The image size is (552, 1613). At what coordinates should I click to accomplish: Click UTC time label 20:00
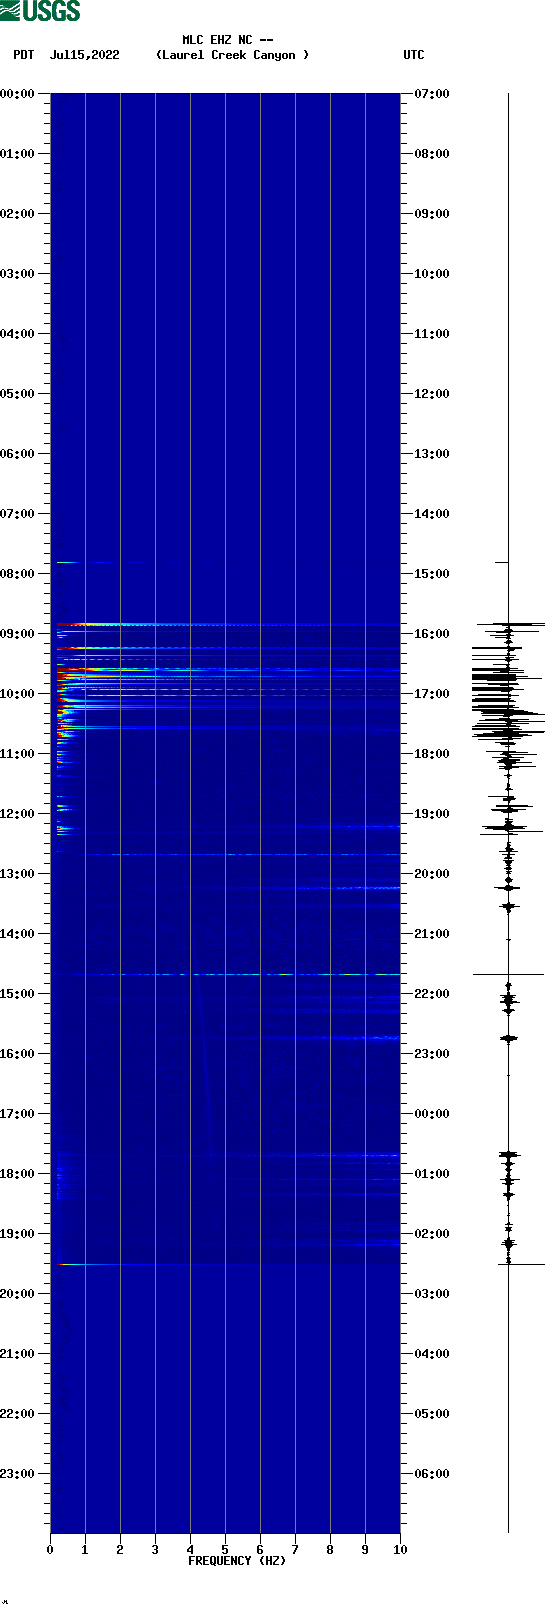[x=432, y=874]
